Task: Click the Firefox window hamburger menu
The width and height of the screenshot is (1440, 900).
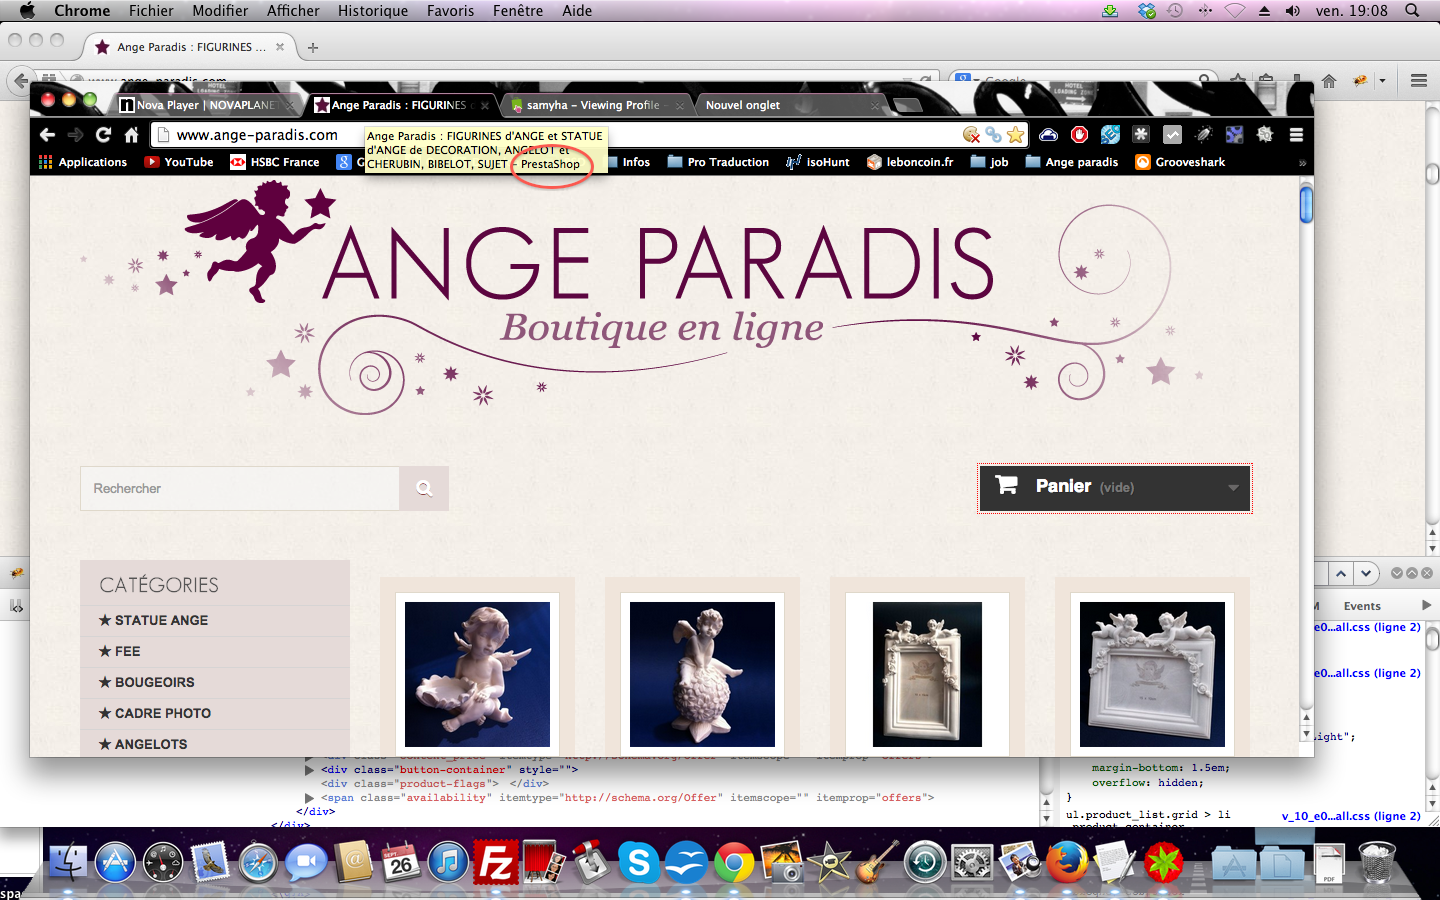Action: pyautogui.click(x=1419, y=81)
